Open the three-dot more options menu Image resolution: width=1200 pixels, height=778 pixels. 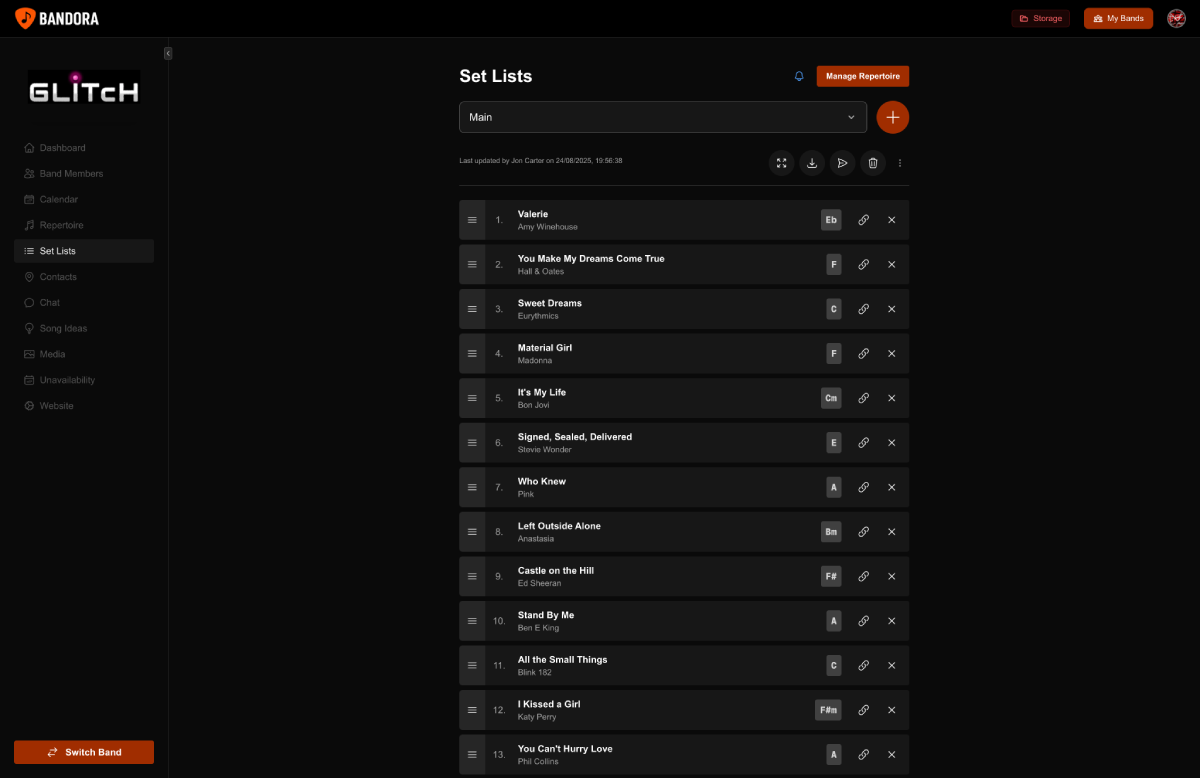pyautogui.click(x=899, y=162)
